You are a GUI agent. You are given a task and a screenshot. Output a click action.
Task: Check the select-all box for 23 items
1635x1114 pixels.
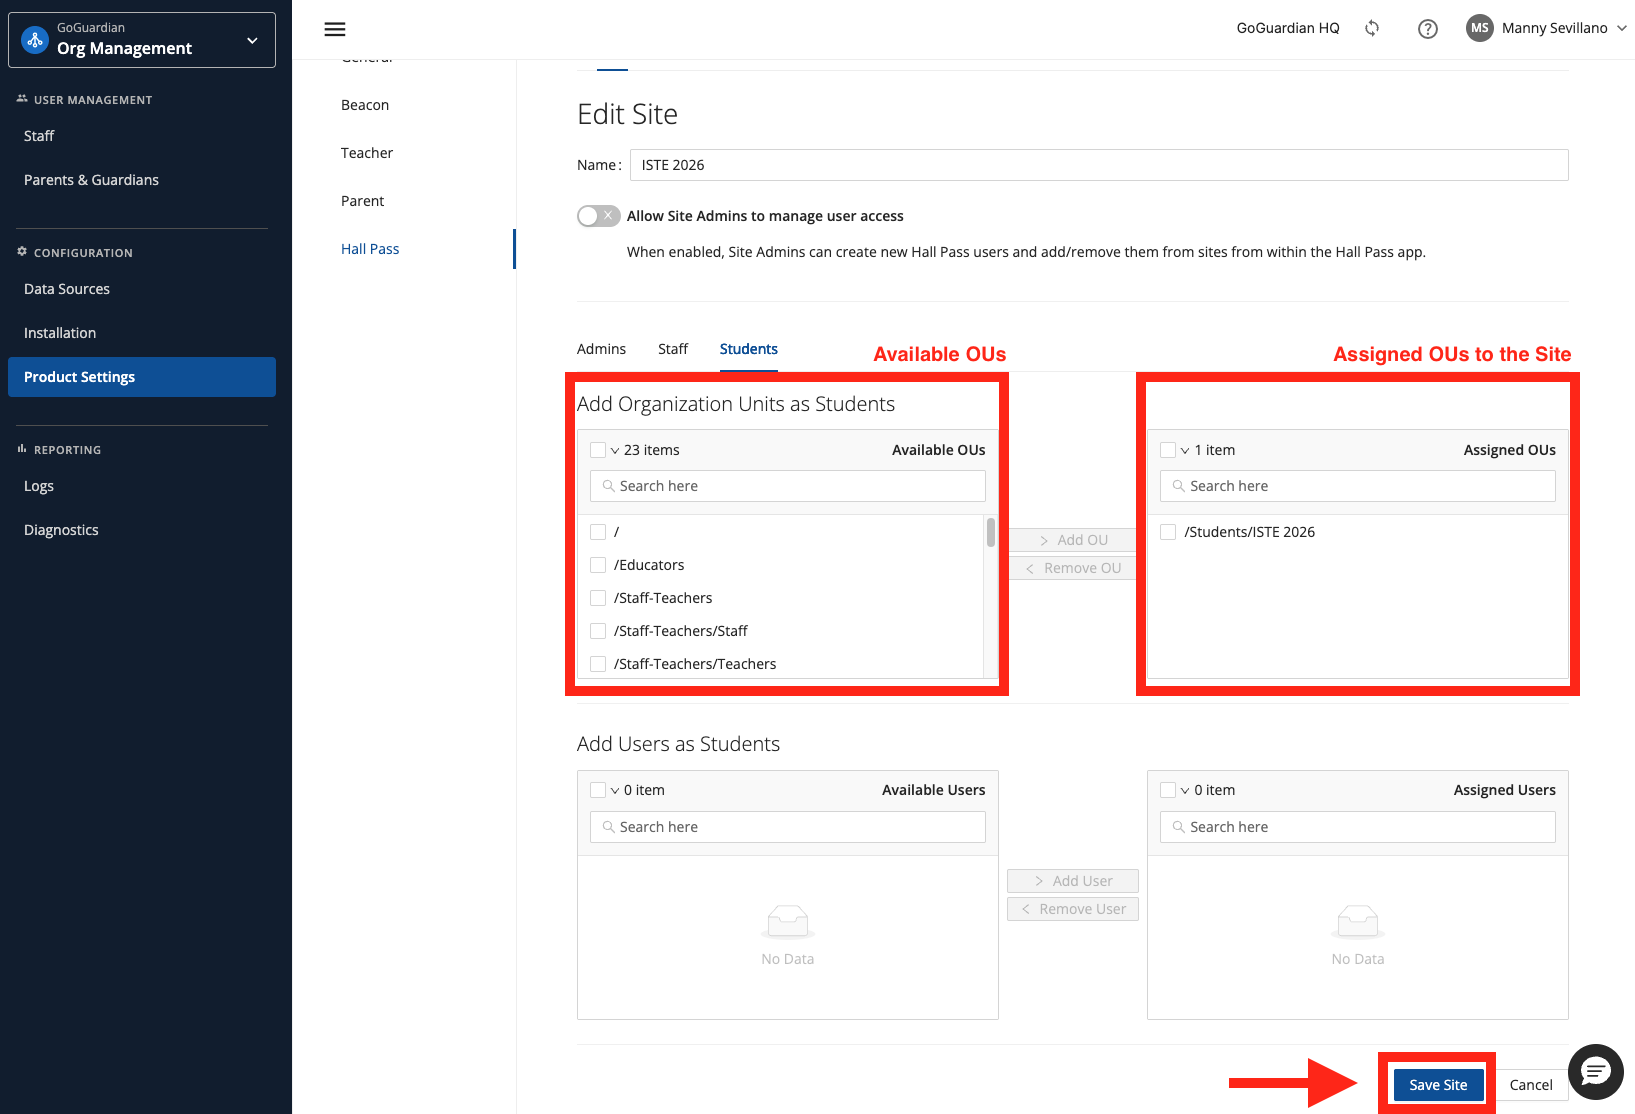point(598,450)
